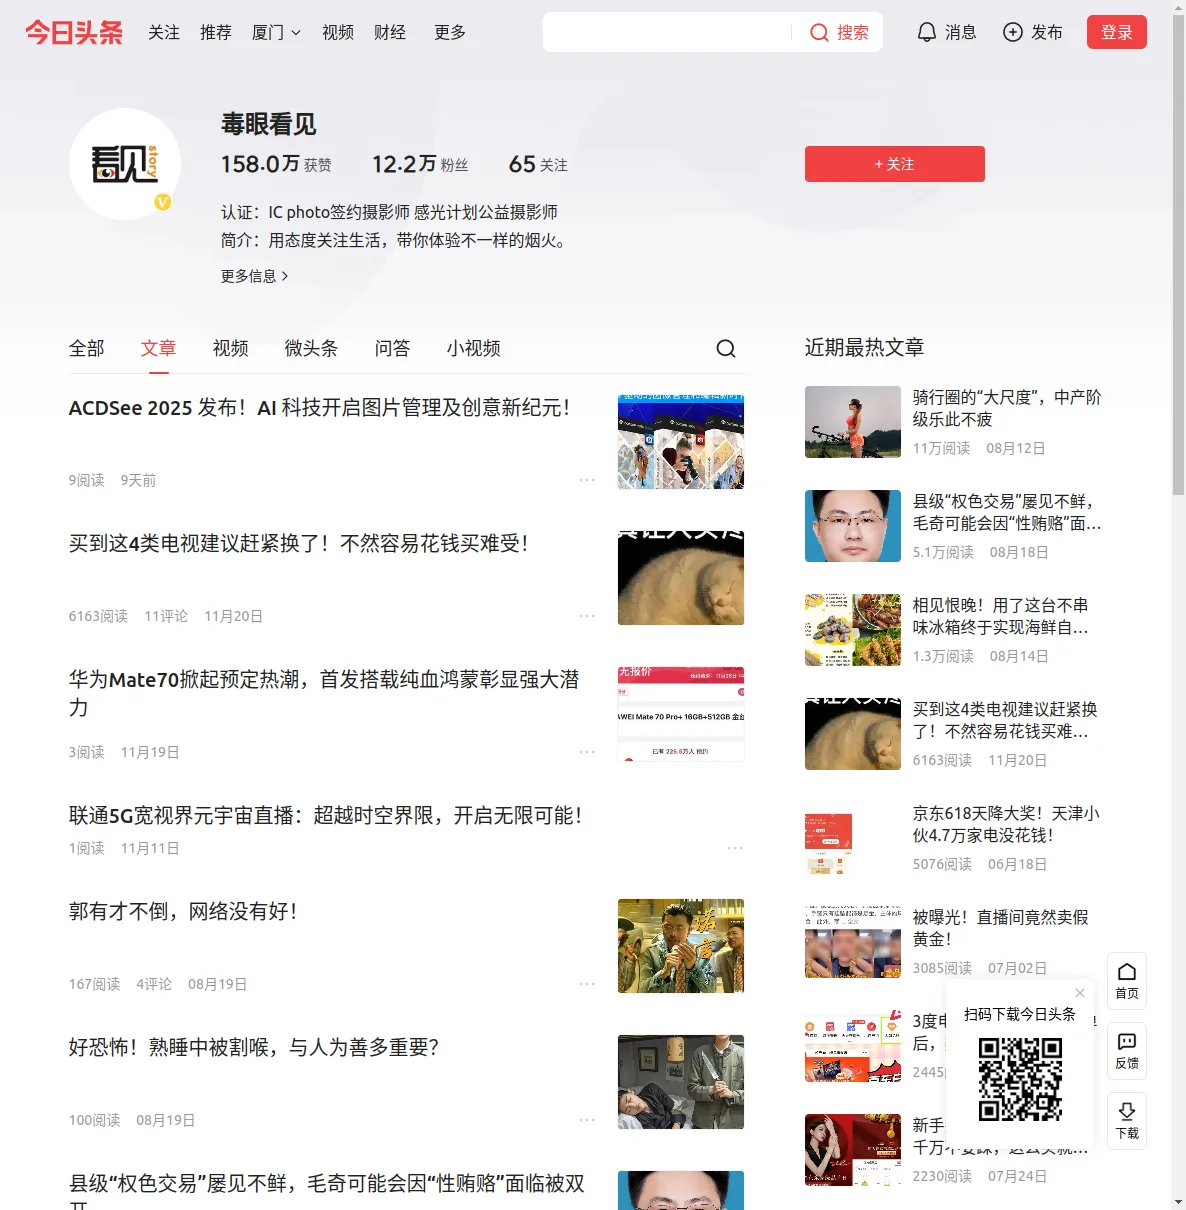Screen dimensions: 1186x1210
Task: Click inside the header search input field
Action: 668,33
